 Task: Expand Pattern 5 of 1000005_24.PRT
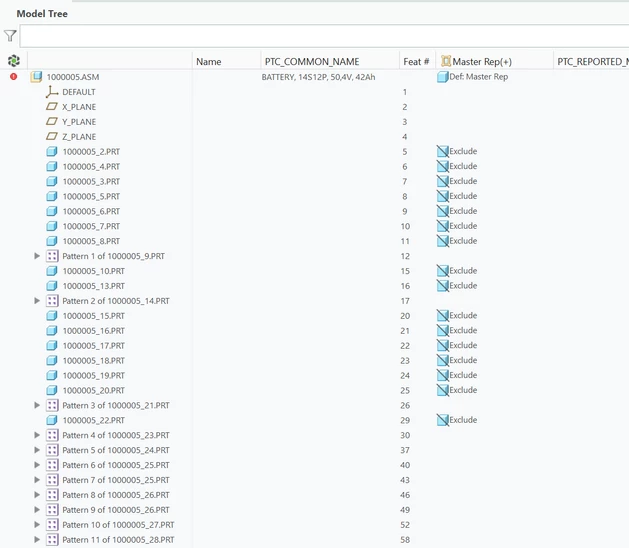click(37, 450)
